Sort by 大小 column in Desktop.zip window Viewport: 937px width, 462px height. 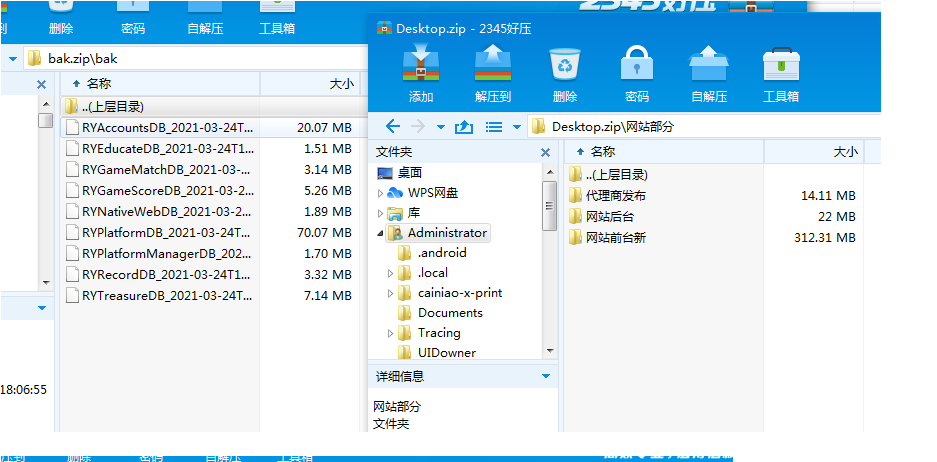point(814,152)
